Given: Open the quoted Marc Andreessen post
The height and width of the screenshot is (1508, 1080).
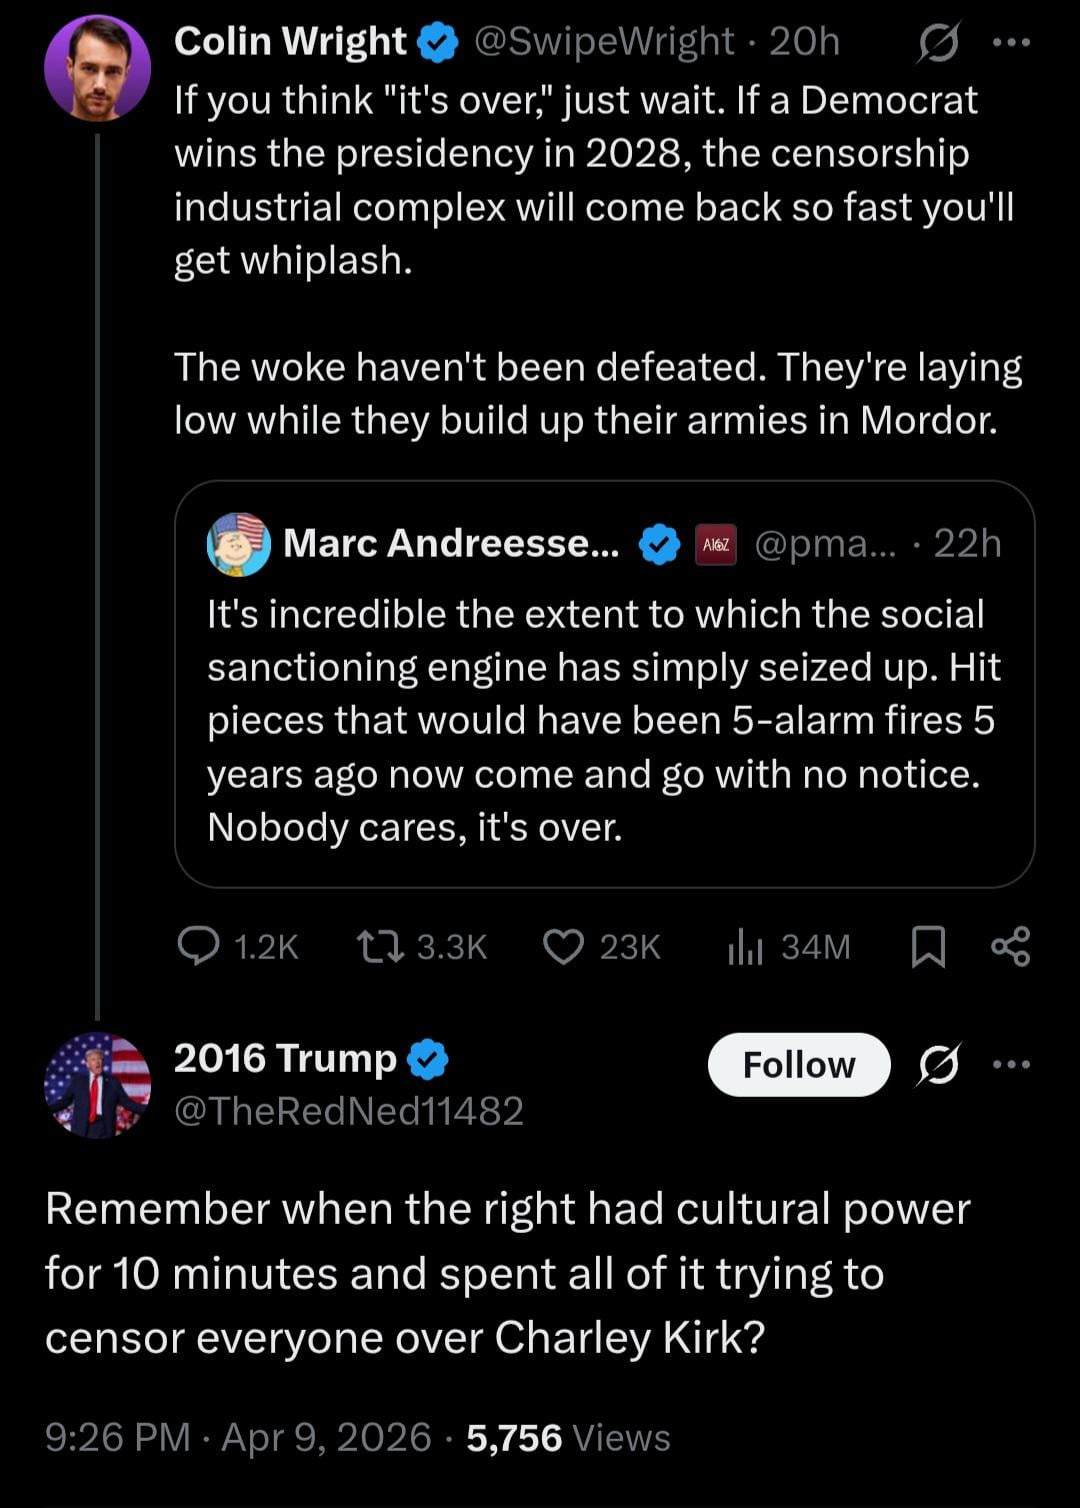Looking at the screenshot, I should (604, 720).
